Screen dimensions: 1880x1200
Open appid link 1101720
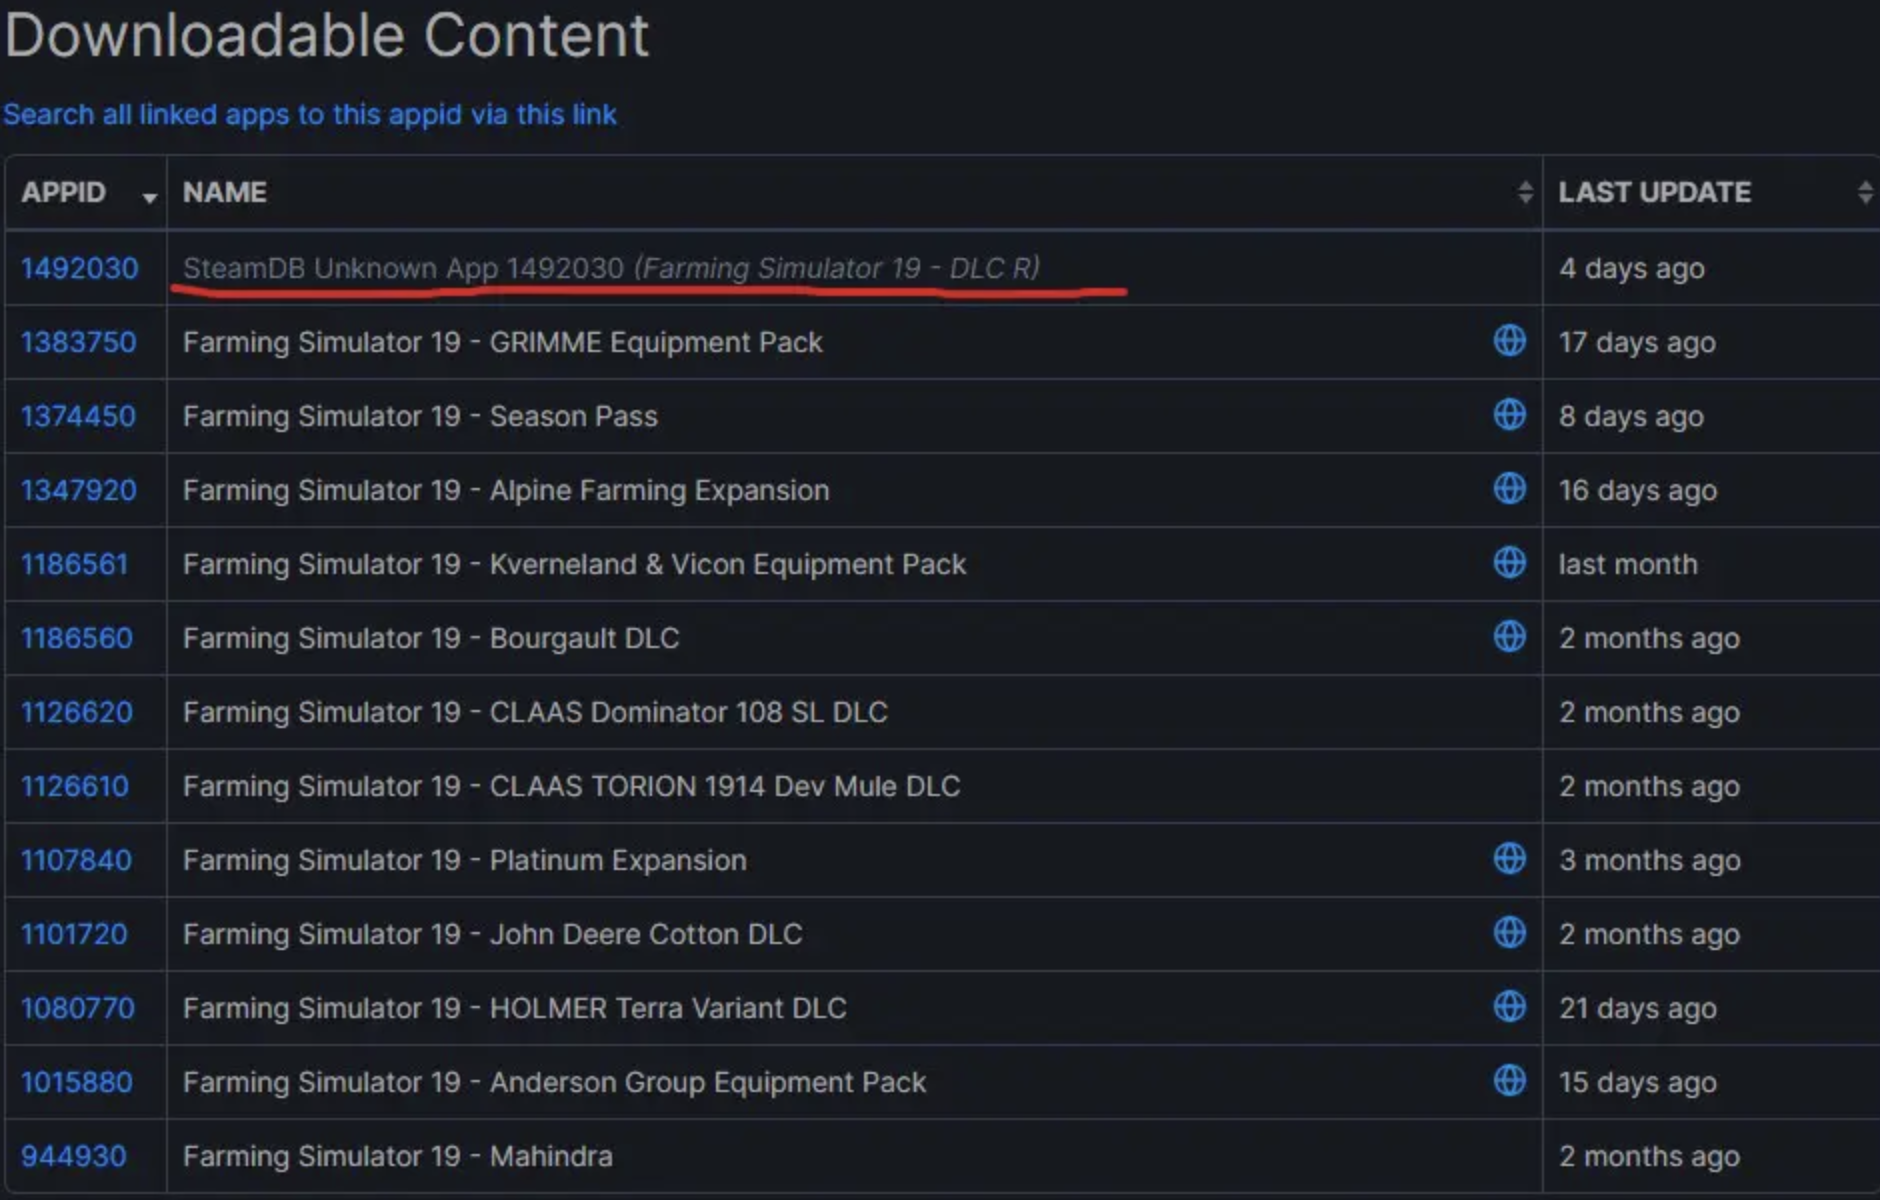[75, 934]
